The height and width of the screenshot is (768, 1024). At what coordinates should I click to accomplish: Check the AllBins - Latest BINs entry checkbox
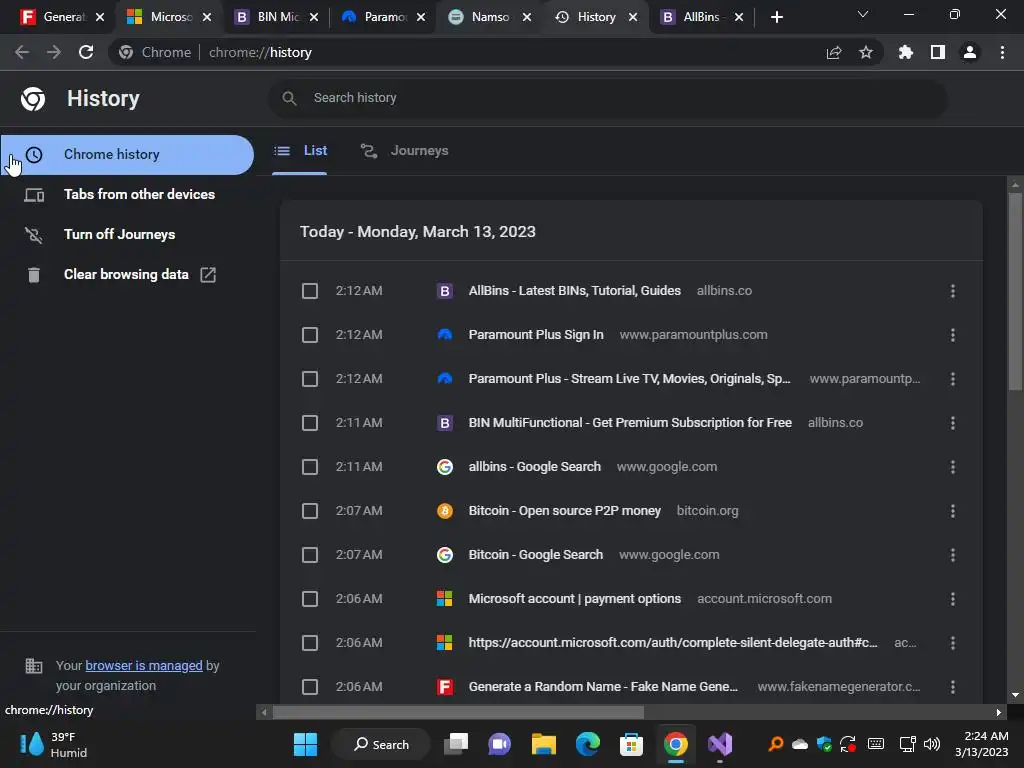tap(310, 291)
